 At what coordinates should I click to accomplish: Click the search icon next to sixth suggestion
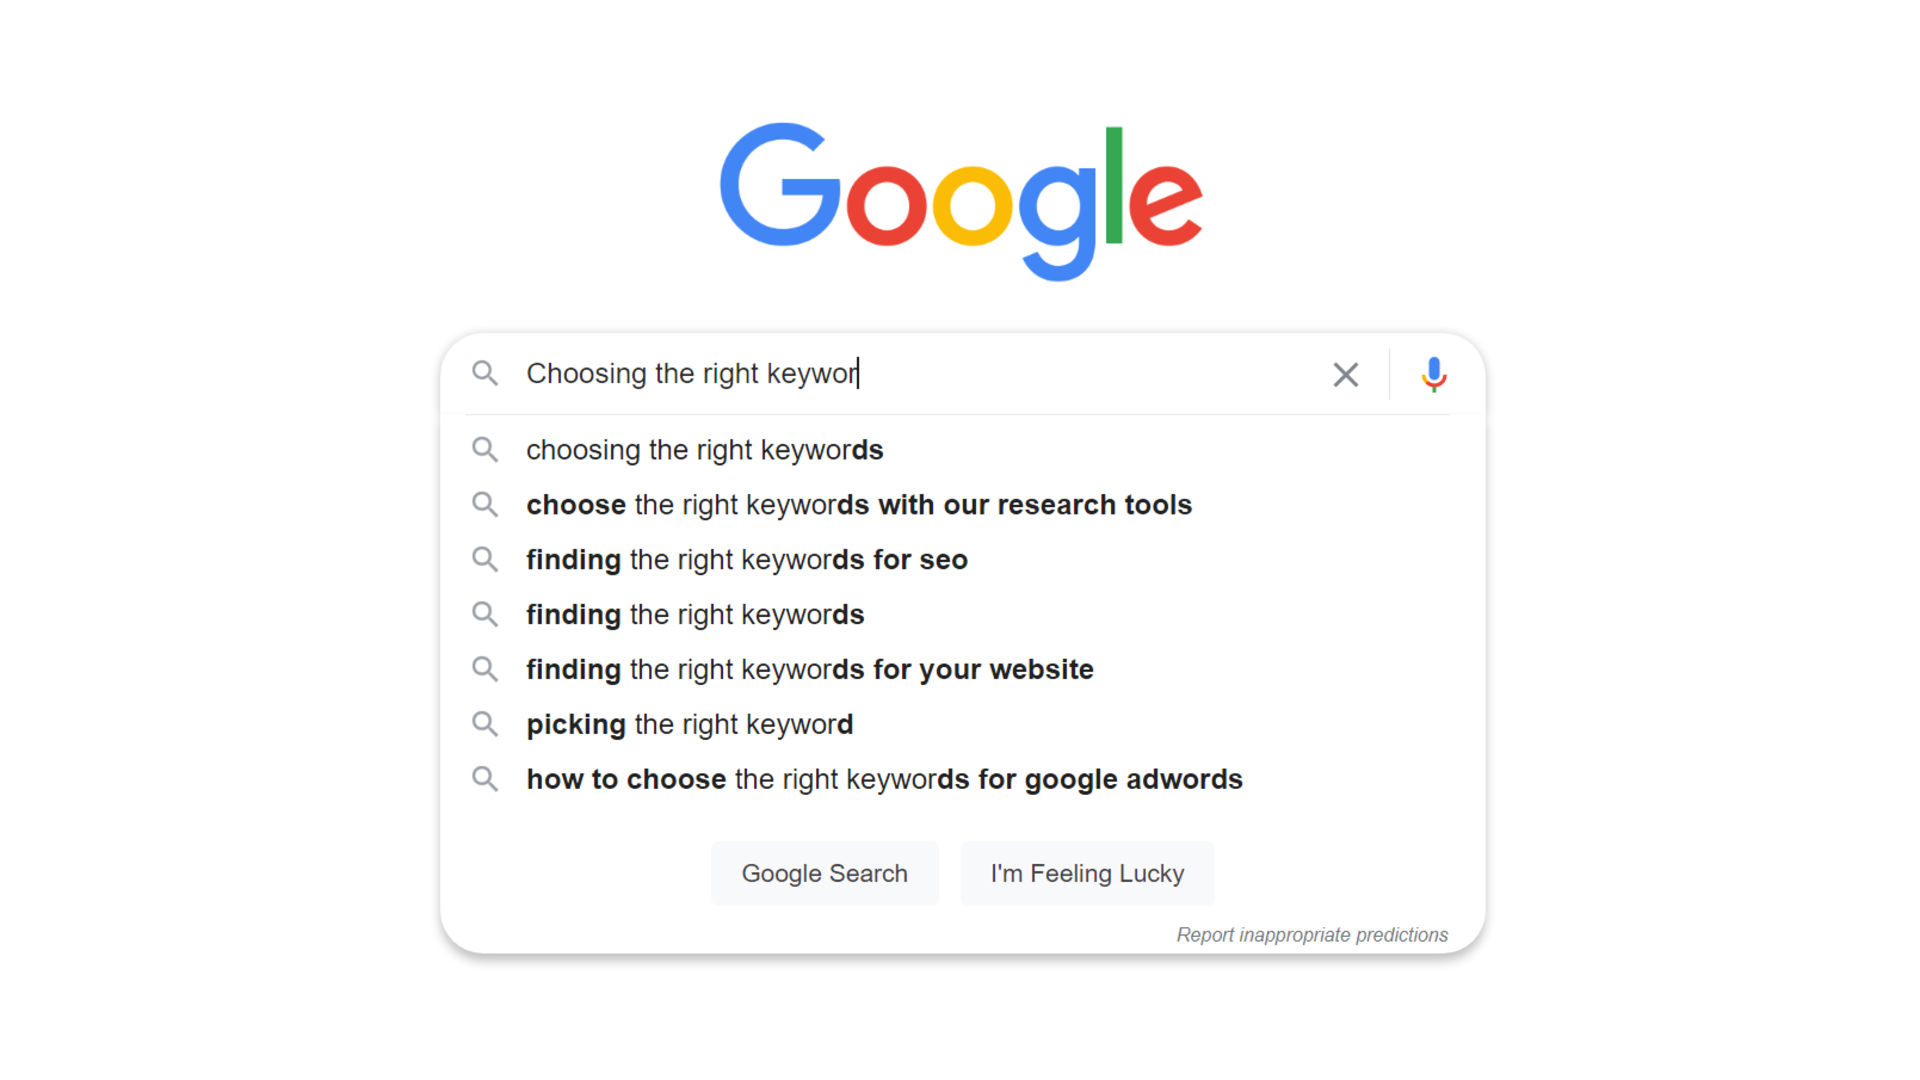484,724
